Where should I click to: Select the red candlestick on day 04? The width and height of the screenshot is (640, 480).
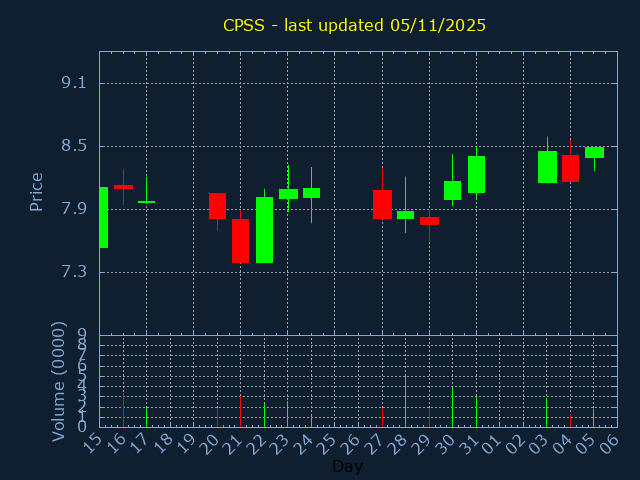[x=570, y=168]
